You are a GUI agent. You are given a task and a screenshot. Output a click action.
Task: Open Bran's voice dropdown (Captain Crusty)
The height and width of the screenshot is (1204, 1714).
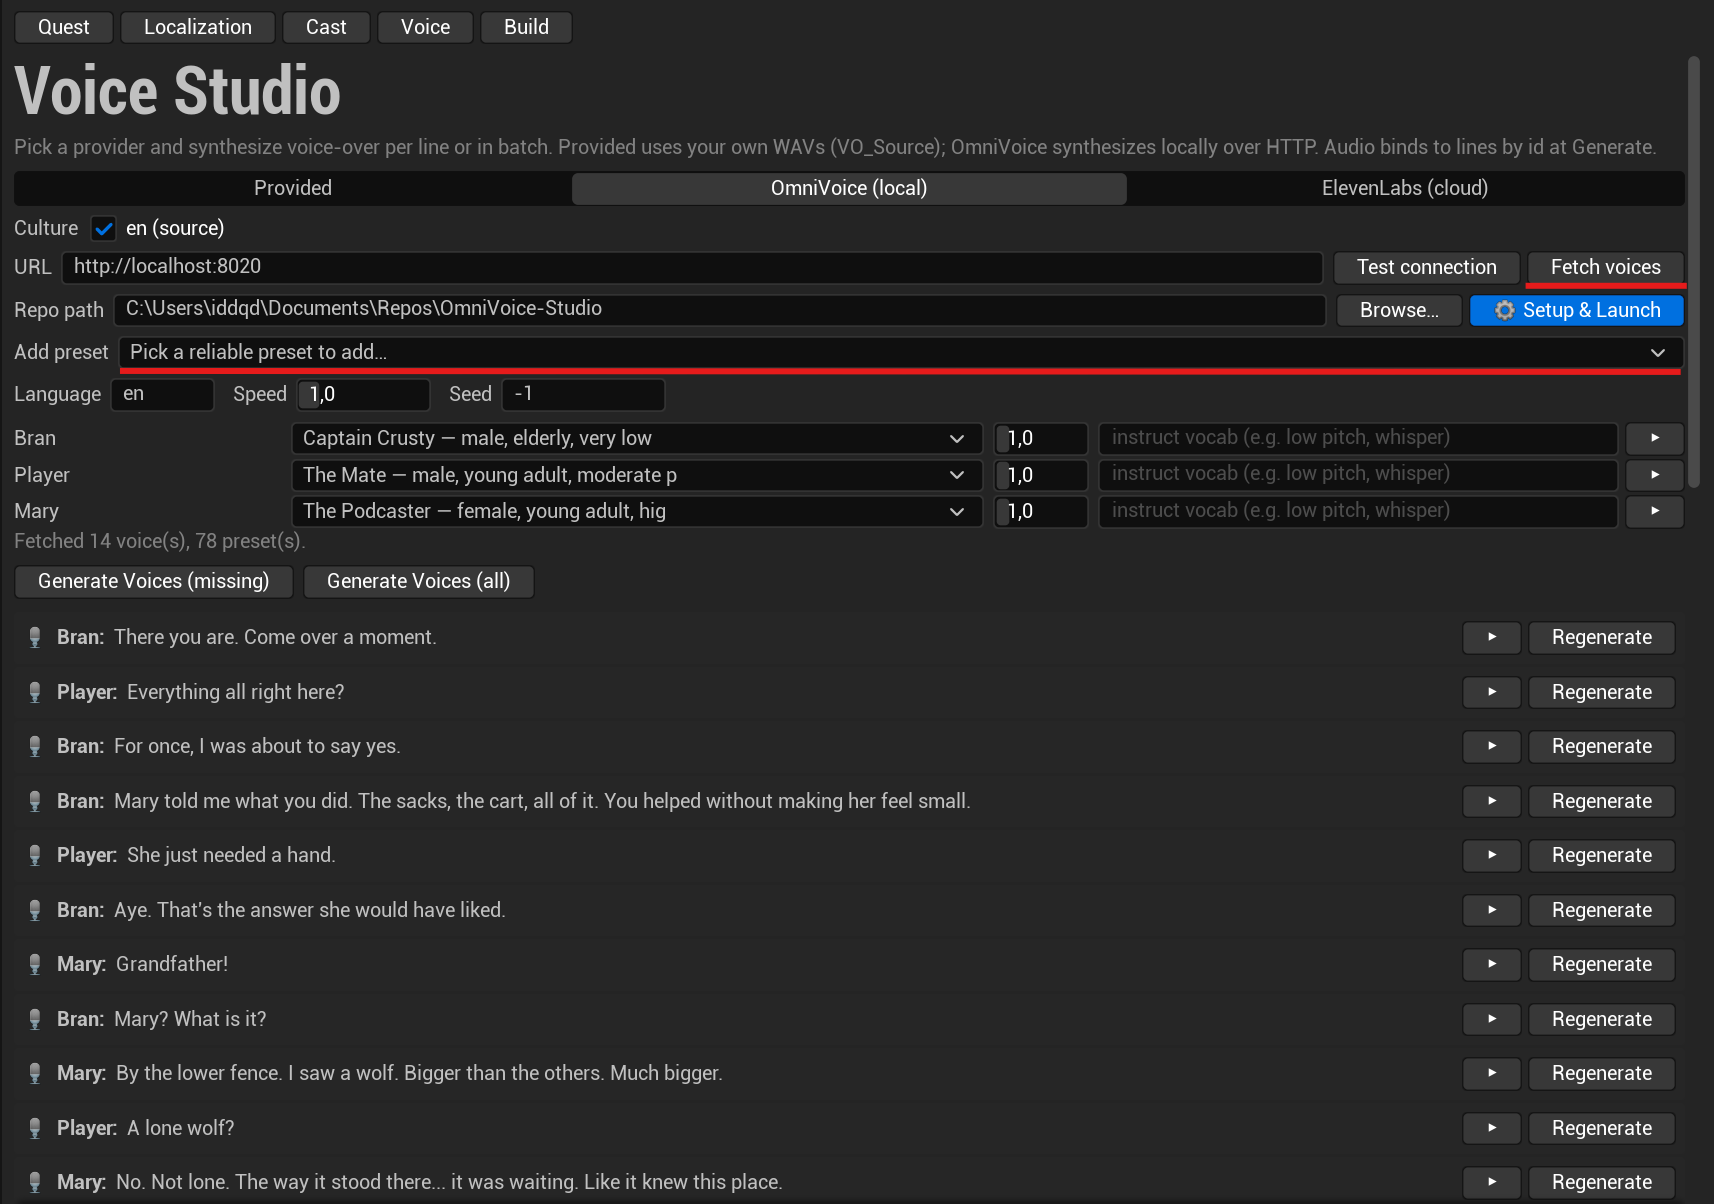click(x=637, y=438)
